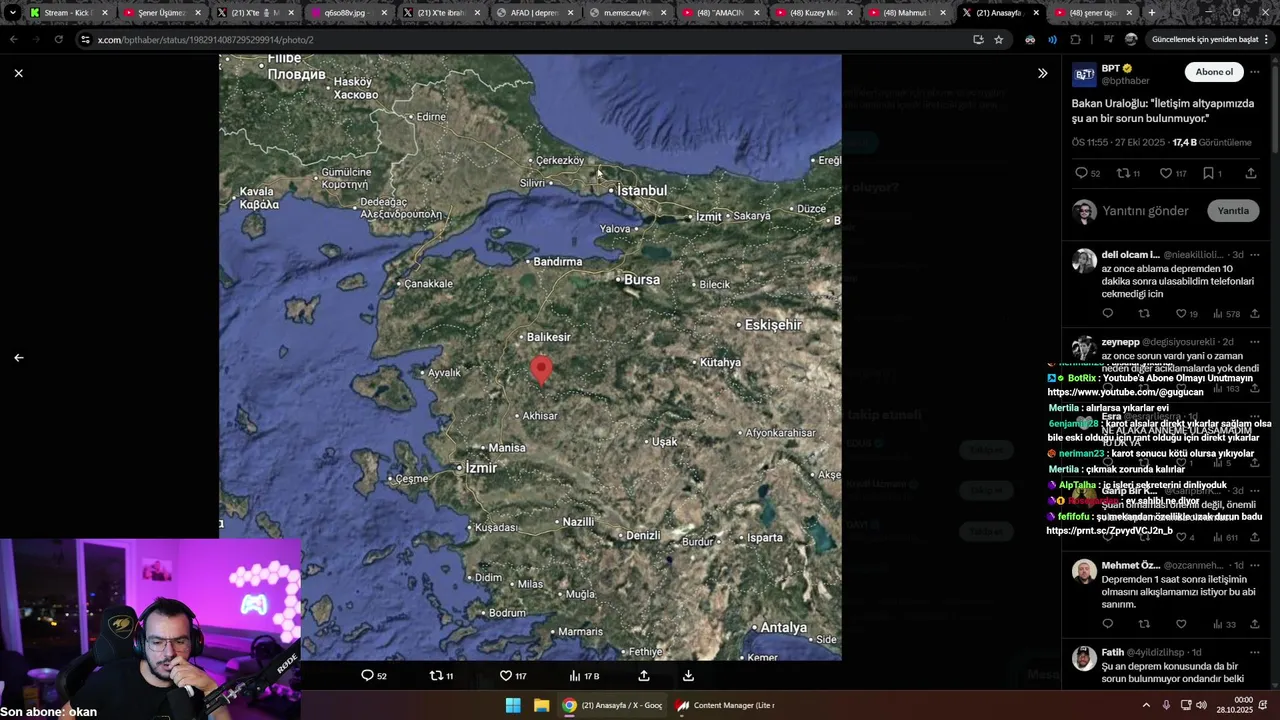The height and width of the screenshot is (720, 1280).
Task: Click the browser back arrow
Action: [x=13, y=39]
